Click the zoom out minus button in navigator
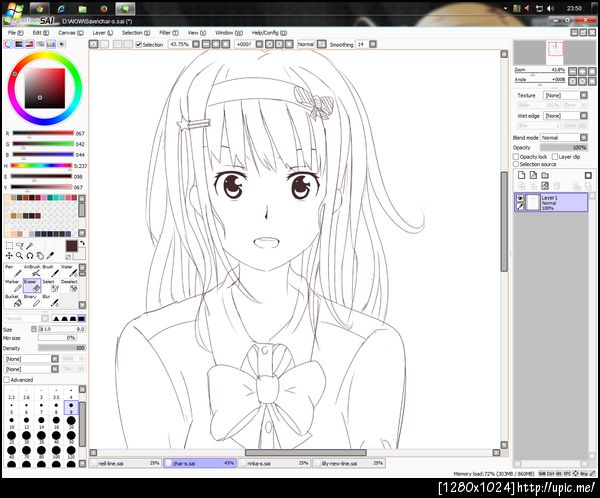This screenshot has width=600, height=498. click(572, 71)
